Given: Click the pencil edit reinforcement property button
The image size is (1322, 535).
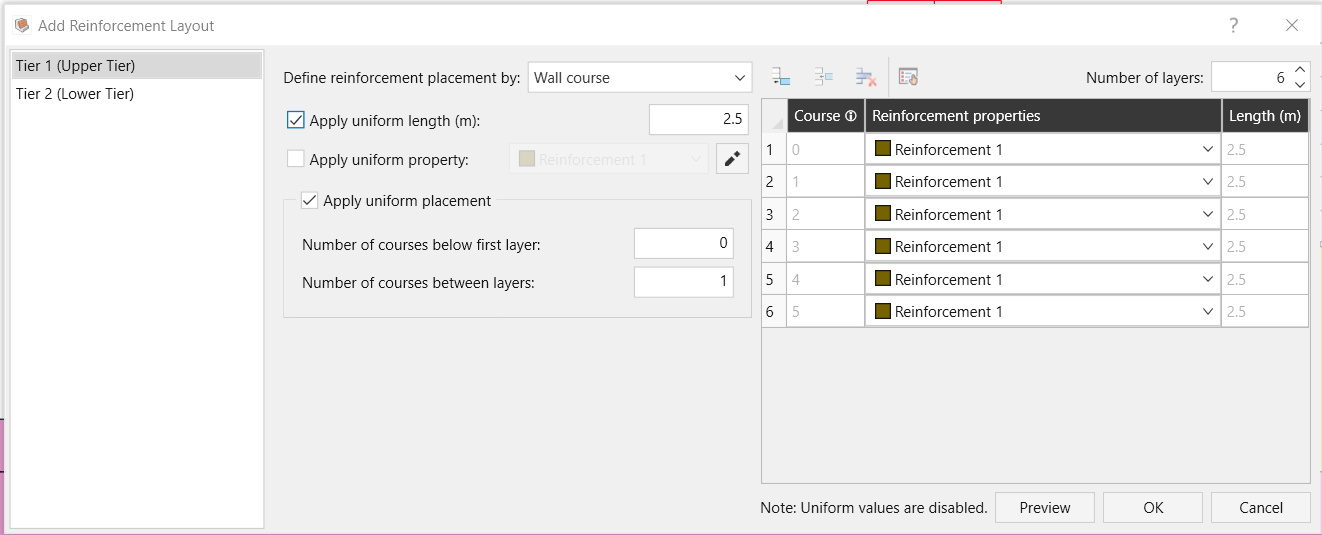Looking at the screenshot, I should tap(732, 159).
